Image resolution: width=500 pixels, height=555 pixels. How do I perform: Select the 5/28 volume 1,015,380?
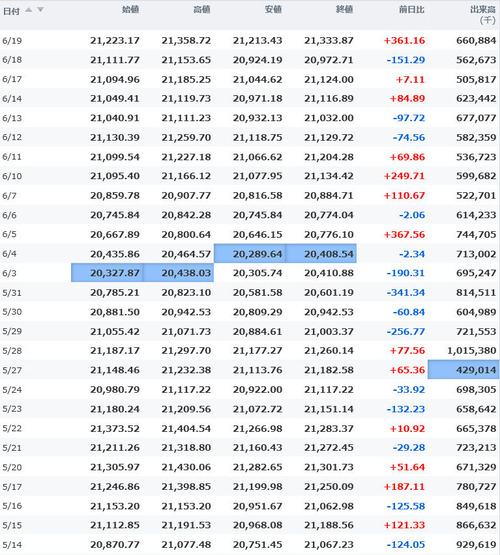tap(472, 350)
